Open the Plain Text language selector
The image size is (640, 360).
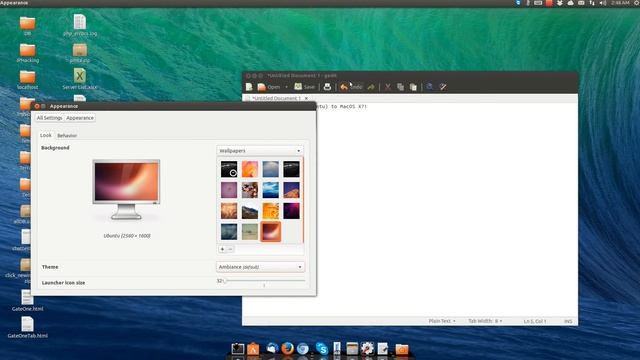click(442, 321)
